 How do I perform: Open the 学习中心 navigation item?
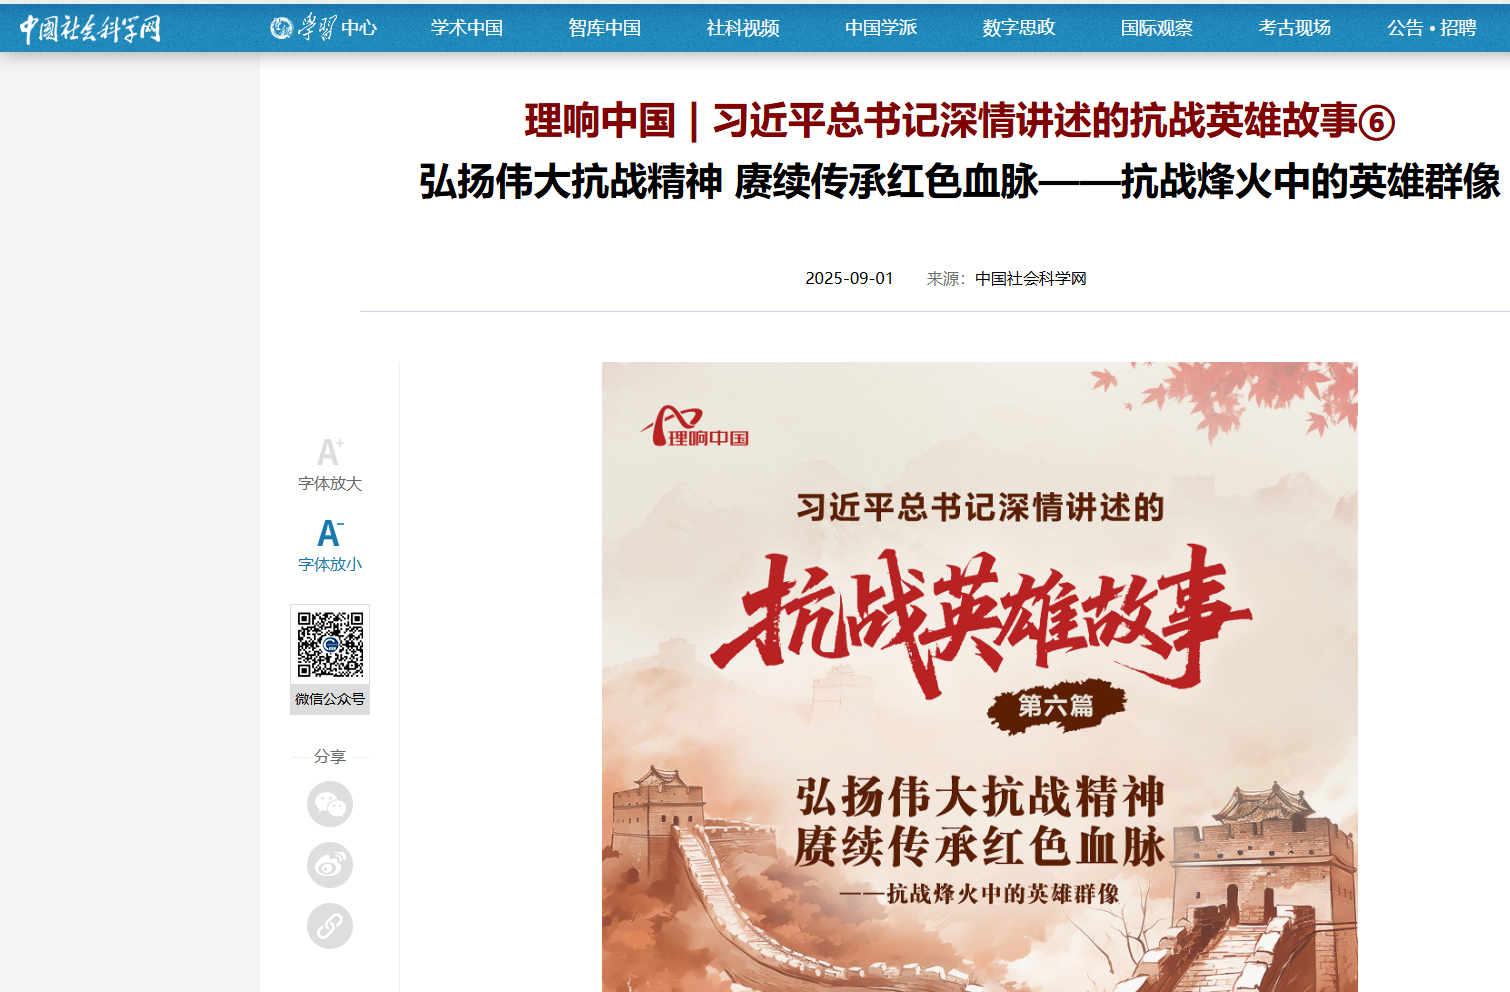point(324,28)
